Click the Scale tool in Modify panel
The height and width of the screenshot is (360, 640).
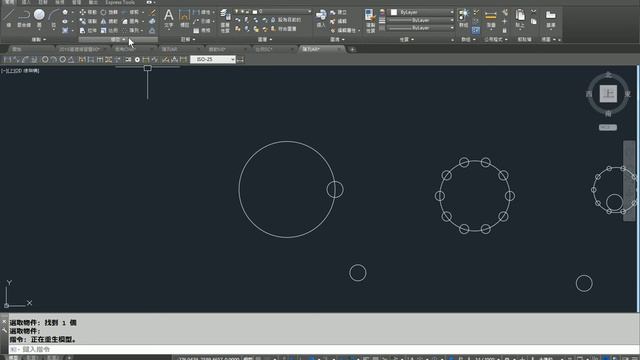(109, 31)
